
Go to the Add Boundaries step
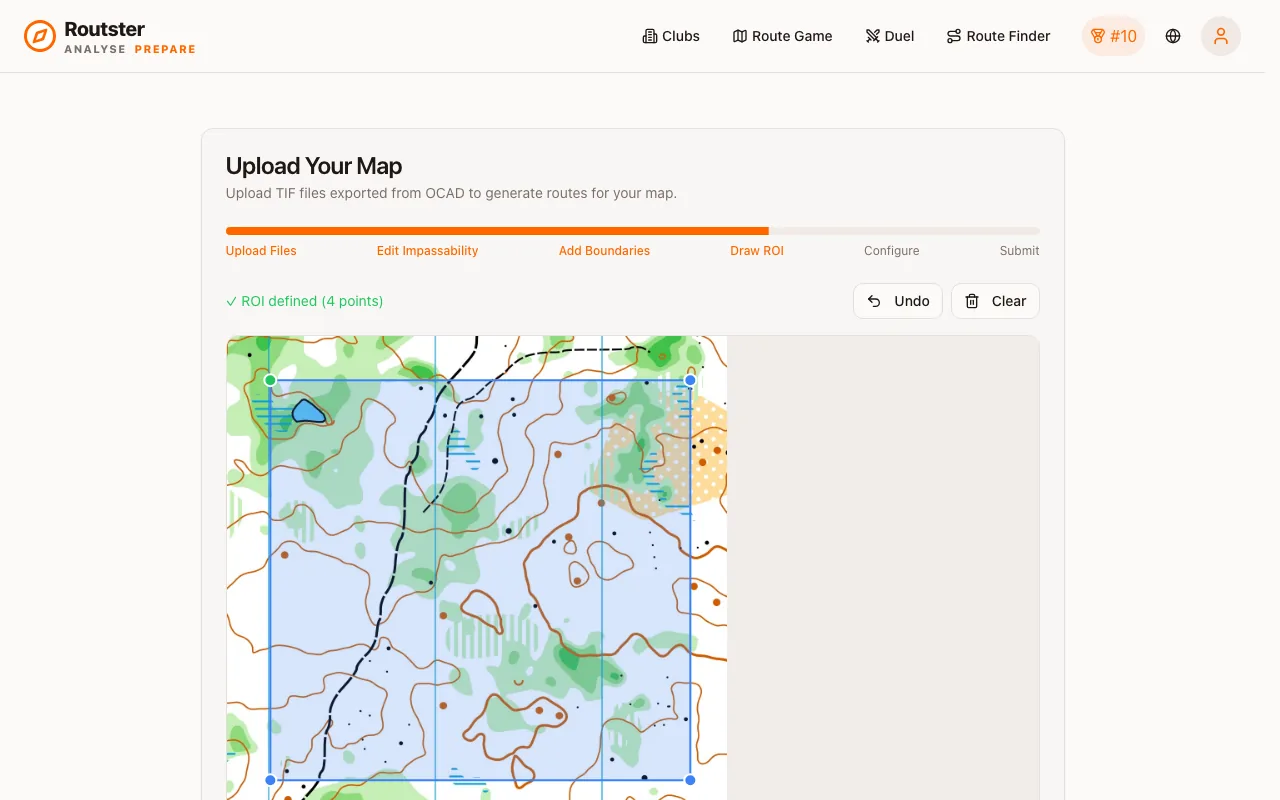[604, 251]
